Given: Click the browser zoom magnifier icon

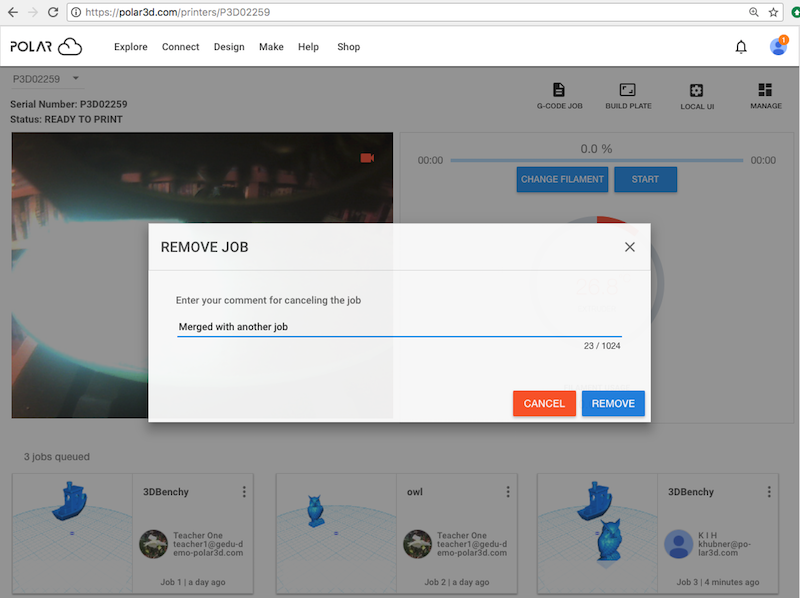Looking at the screenshot, I should [754, 12].
